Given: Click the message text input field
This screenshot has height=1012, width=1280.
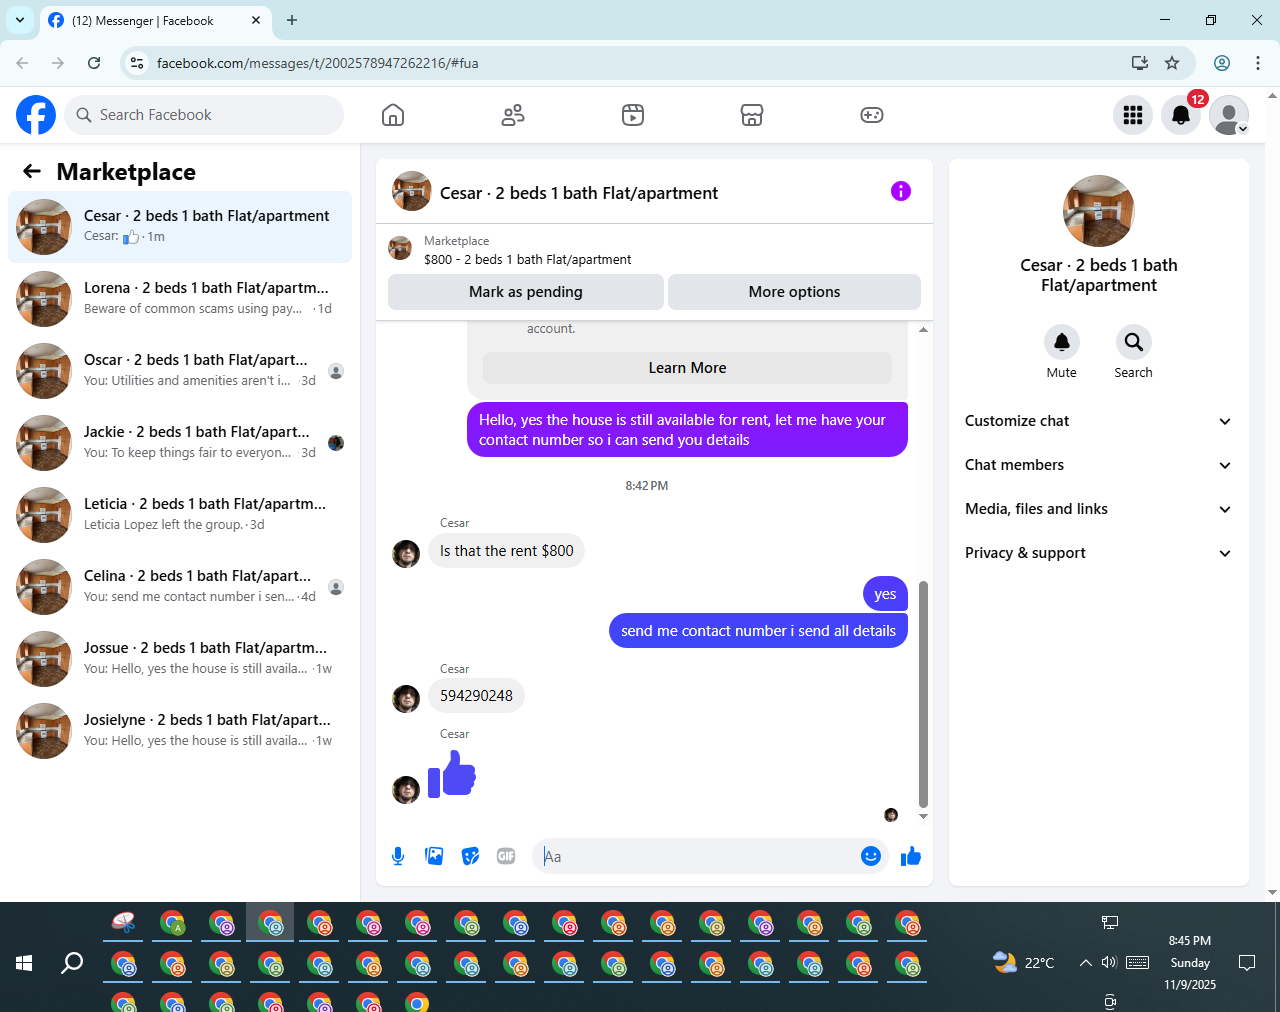Looking at the screenshot, I should pyautogui.click(x=698, y=856).
